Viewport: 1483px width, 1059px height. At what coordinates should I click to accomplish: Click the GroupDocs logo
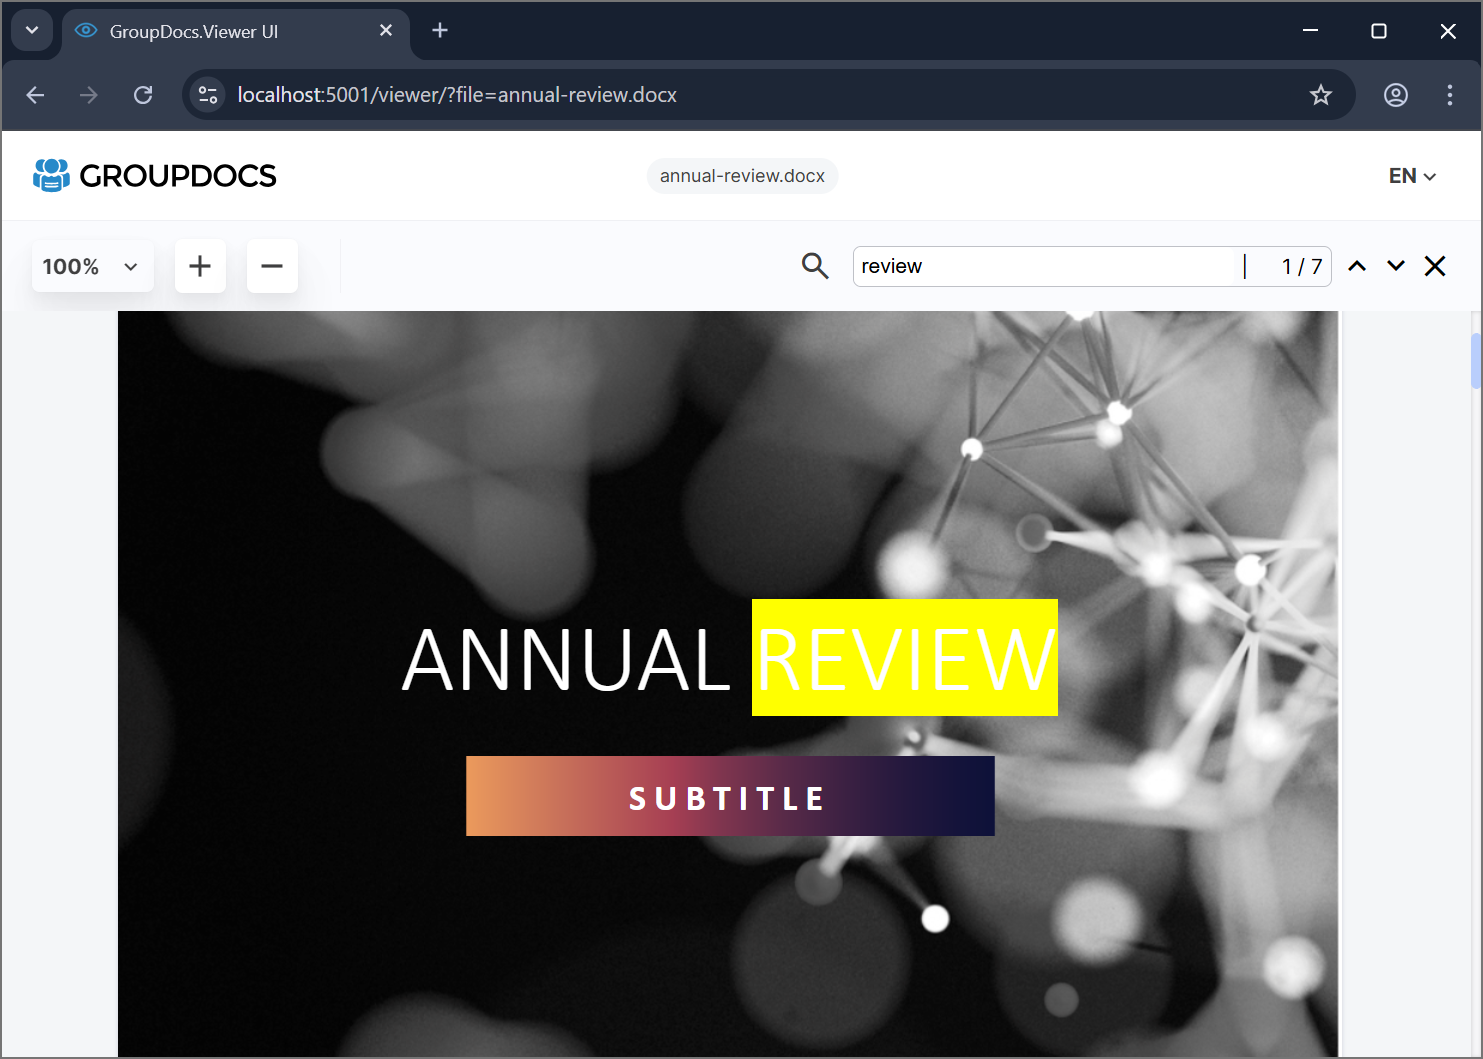click(154, 176)
